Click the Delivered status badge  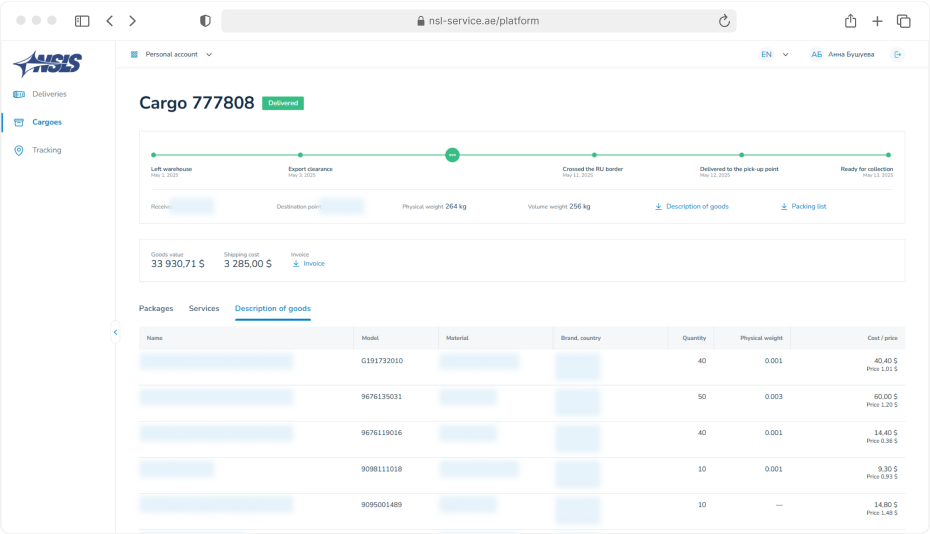tap(283, 103)
